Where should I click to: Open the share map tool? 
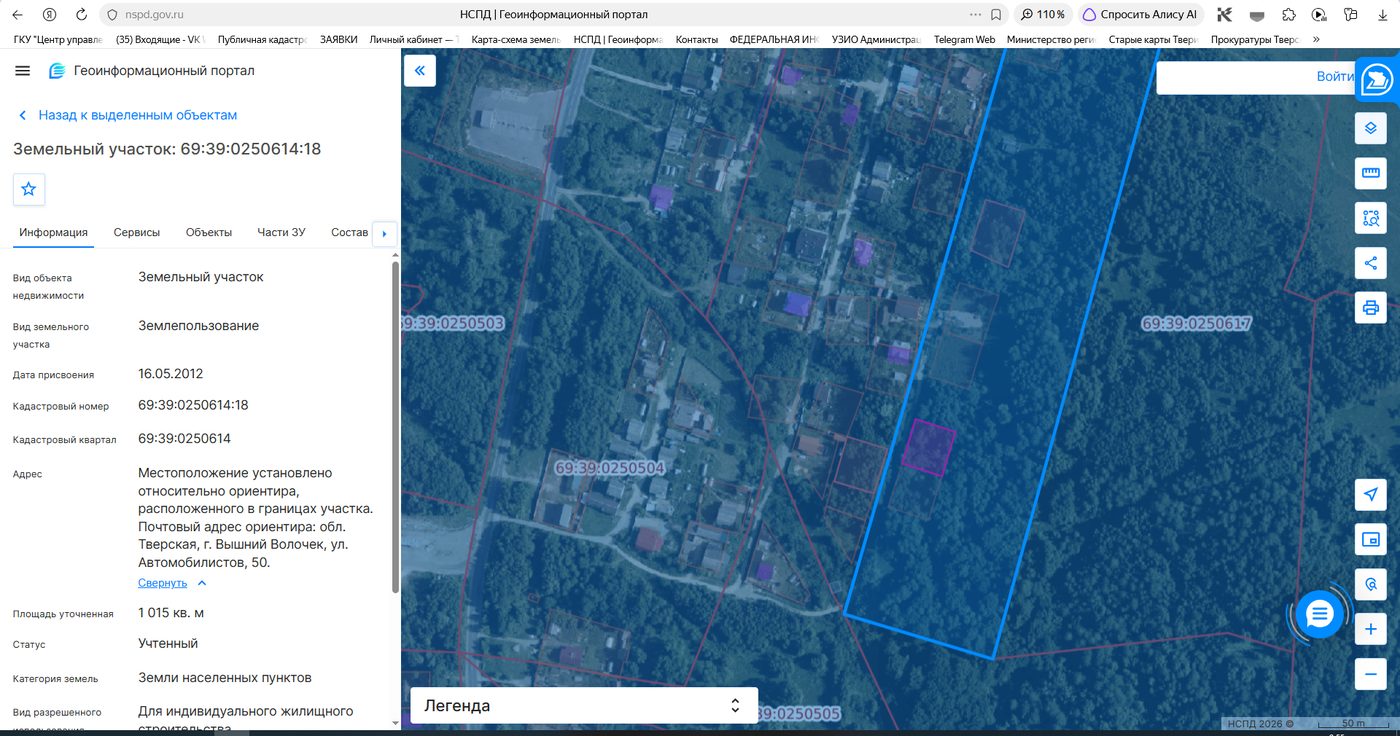[x=1371, y=263]
